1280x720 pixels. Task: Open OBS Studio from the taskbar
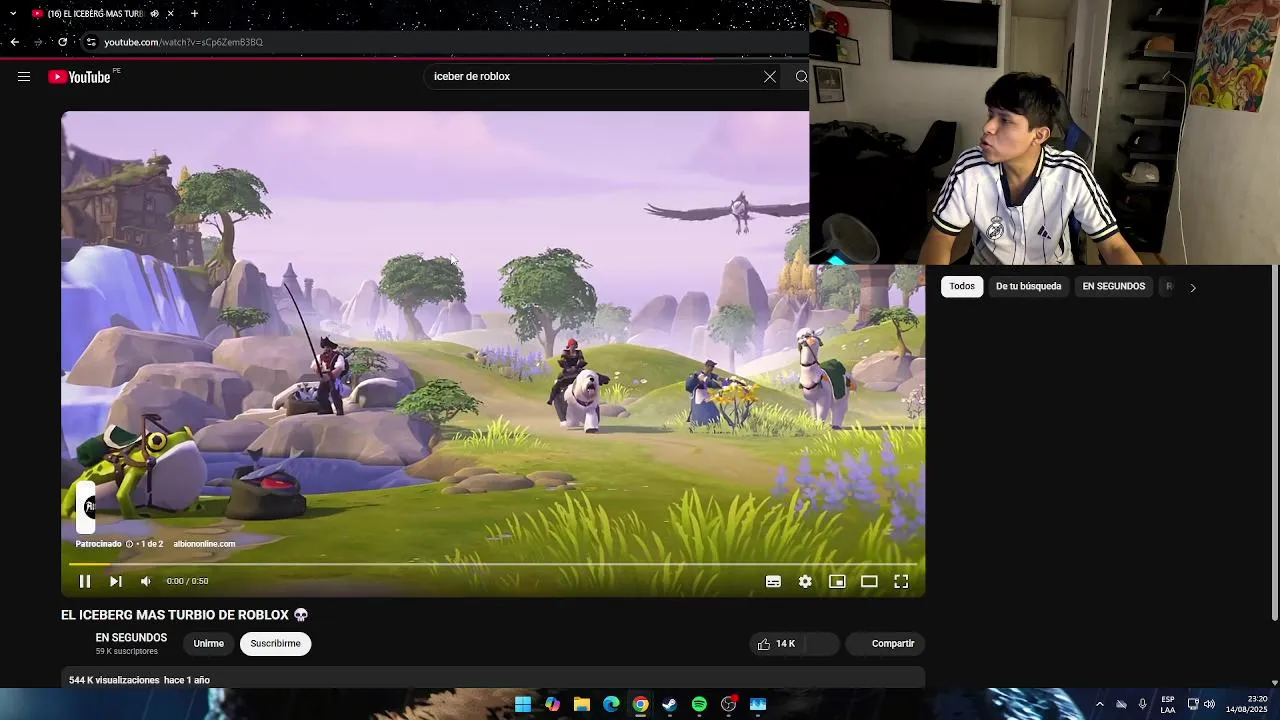[729, 704]
